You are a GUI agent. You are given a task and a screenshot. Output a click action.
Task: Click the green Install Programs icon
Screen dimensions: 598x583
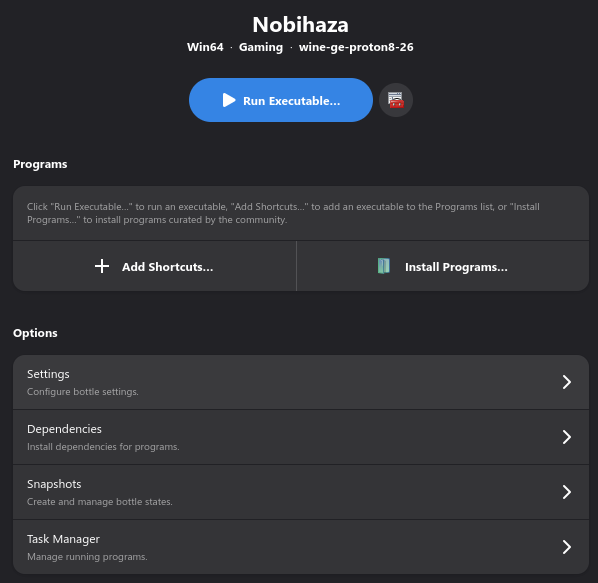click(x=384, y=266)
